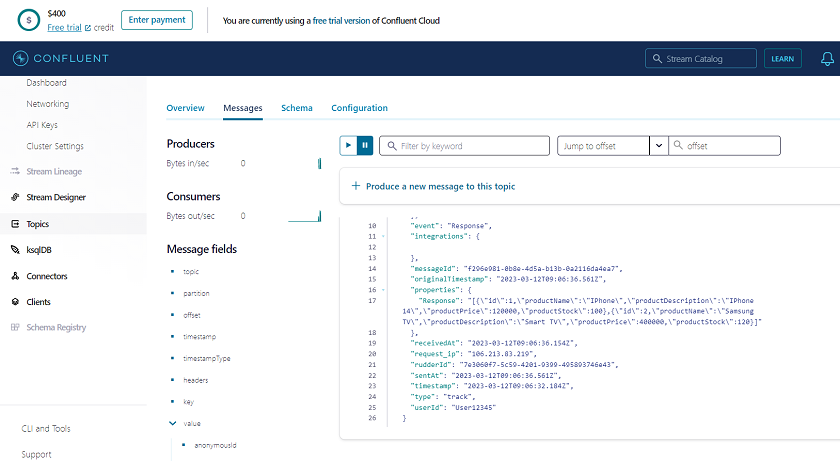Viewport: 840px width, 461px height.
Task: Collapse the value message field
Action: [172, 424]
